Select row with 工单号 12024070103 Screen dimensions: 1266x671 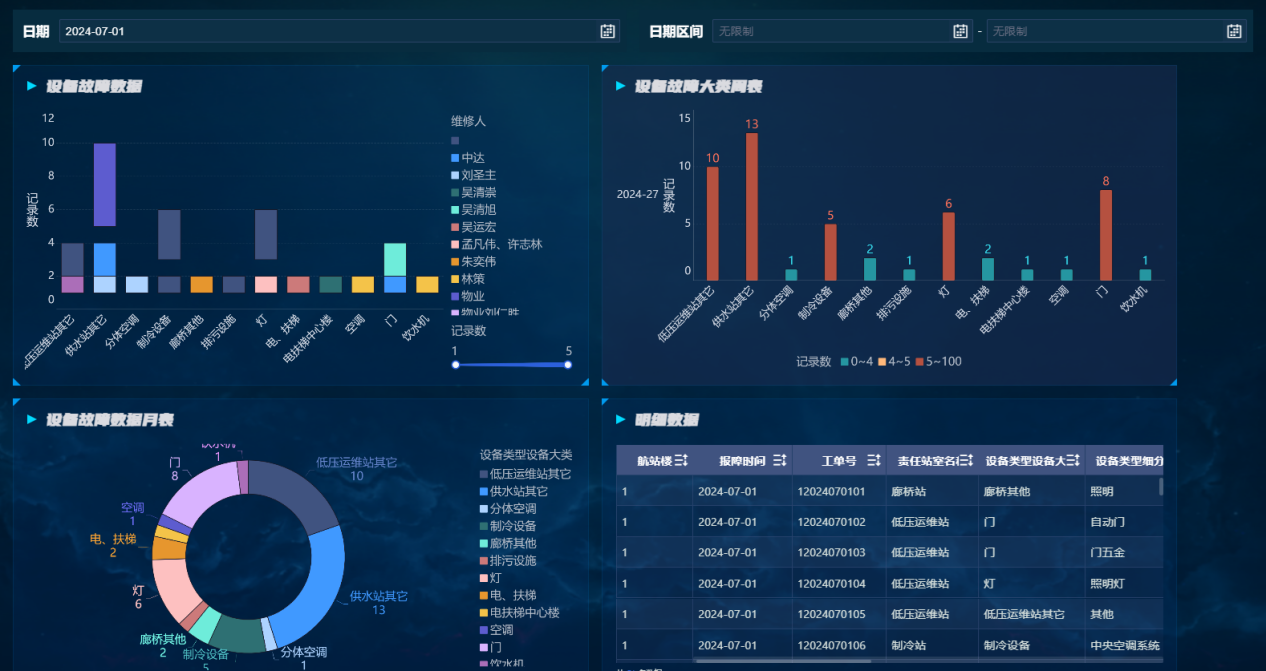click(x=831, y=552)
